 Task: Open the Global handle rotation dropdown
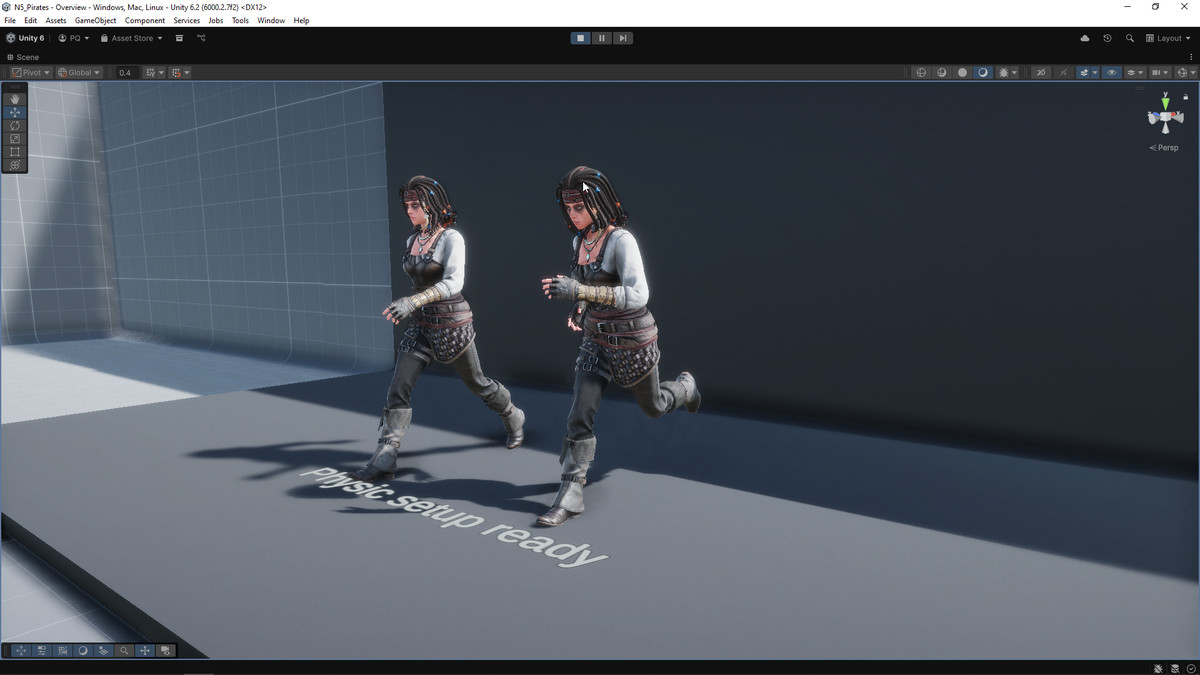[79, 72]
